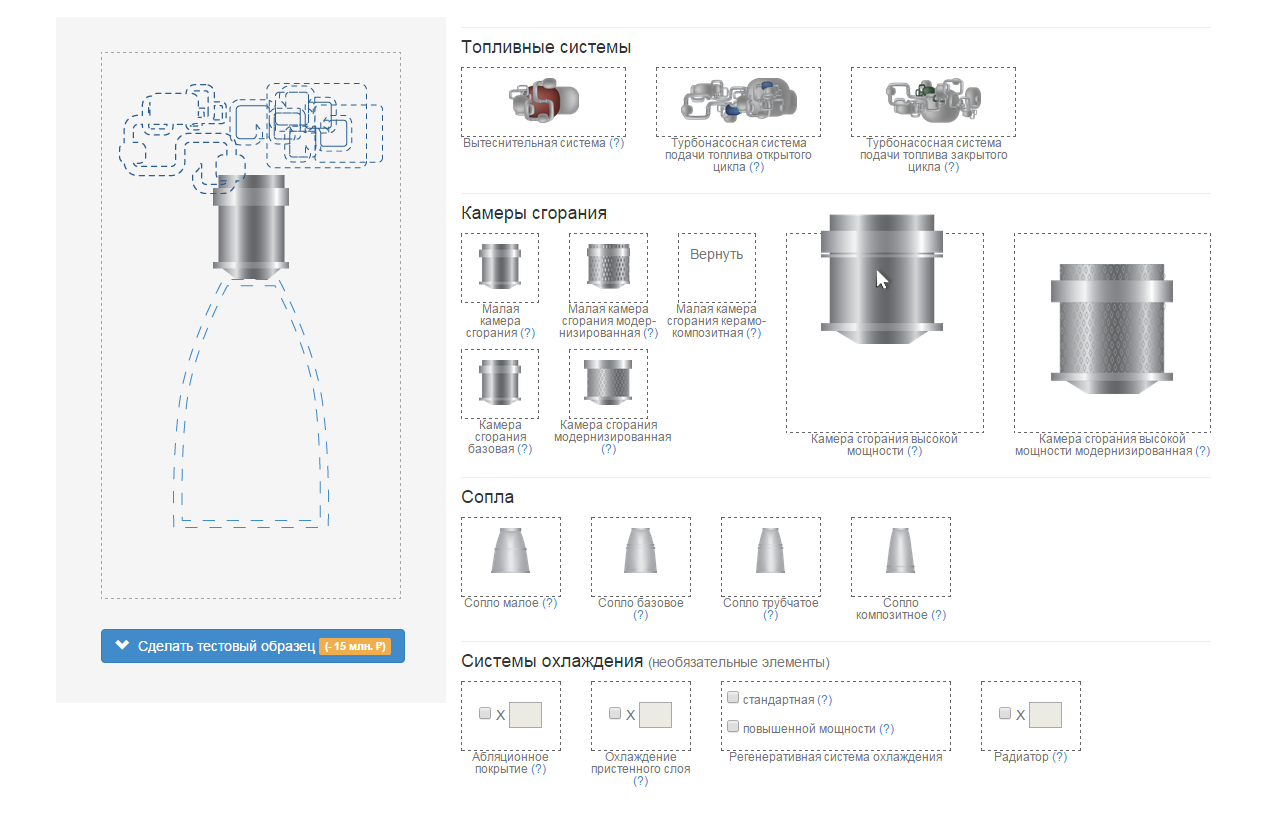Select the Сопло трубчатое nozzle image
1272x824 pixels.
click(770, 551)
